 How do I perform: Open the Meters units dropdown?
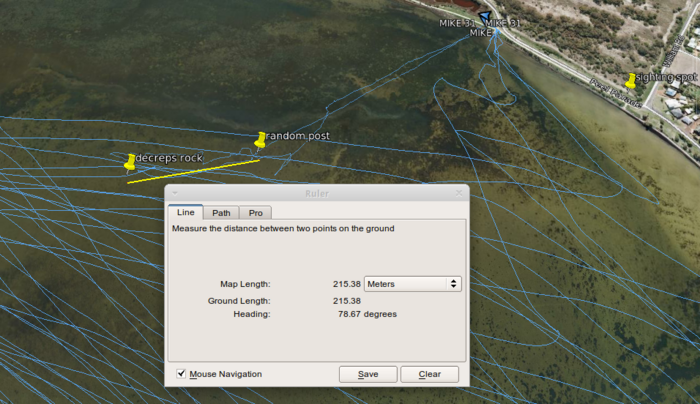click(x=412, y=284)
